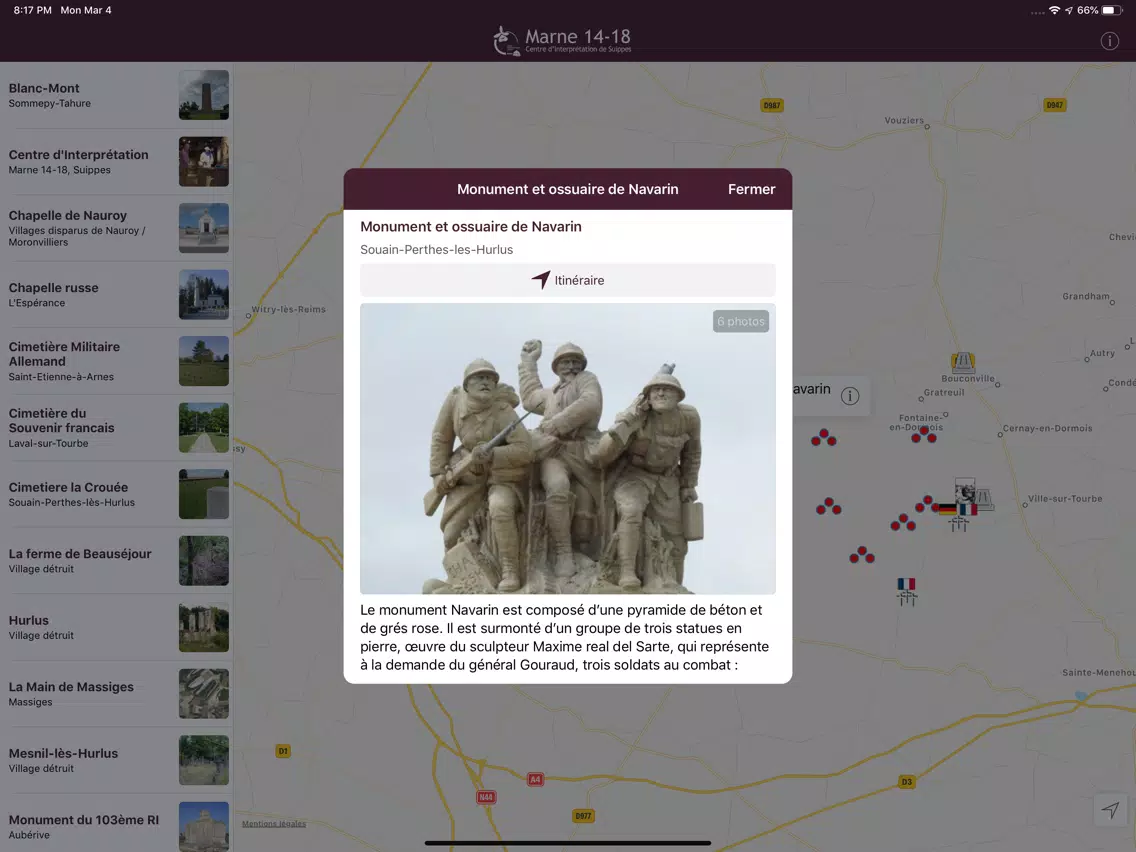Select 'La ferme de Beauséjour' in list

coord(116,561)
